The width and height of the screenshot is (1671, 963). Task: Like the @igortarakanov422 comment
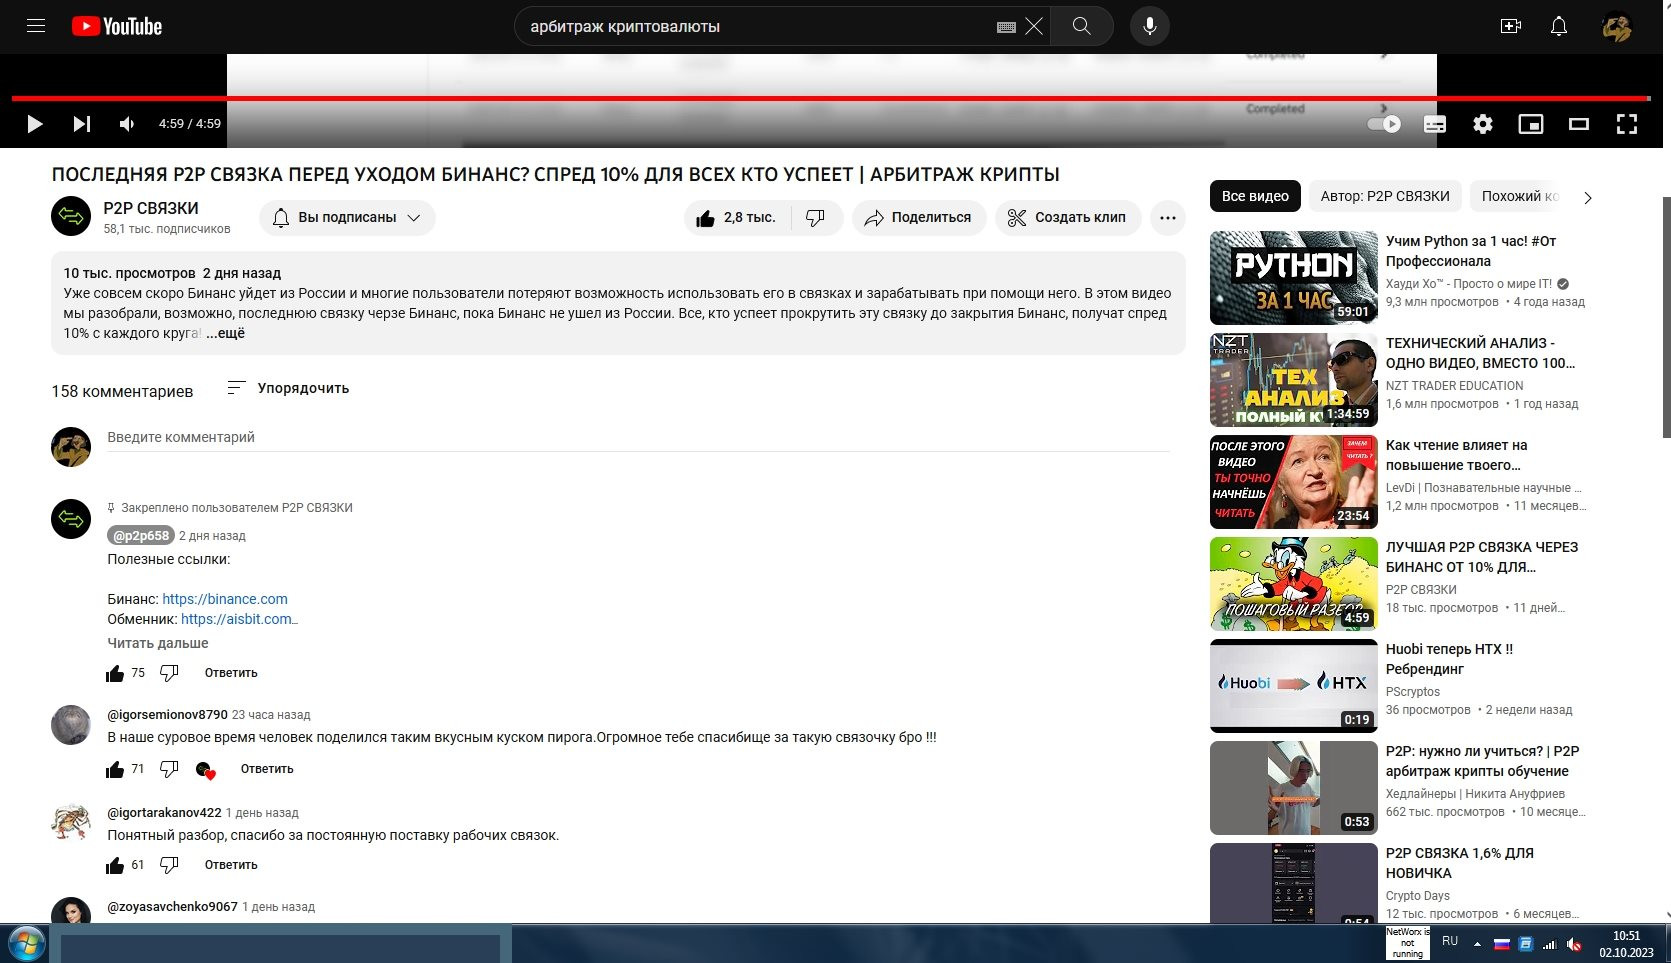[x=115, y=865]
